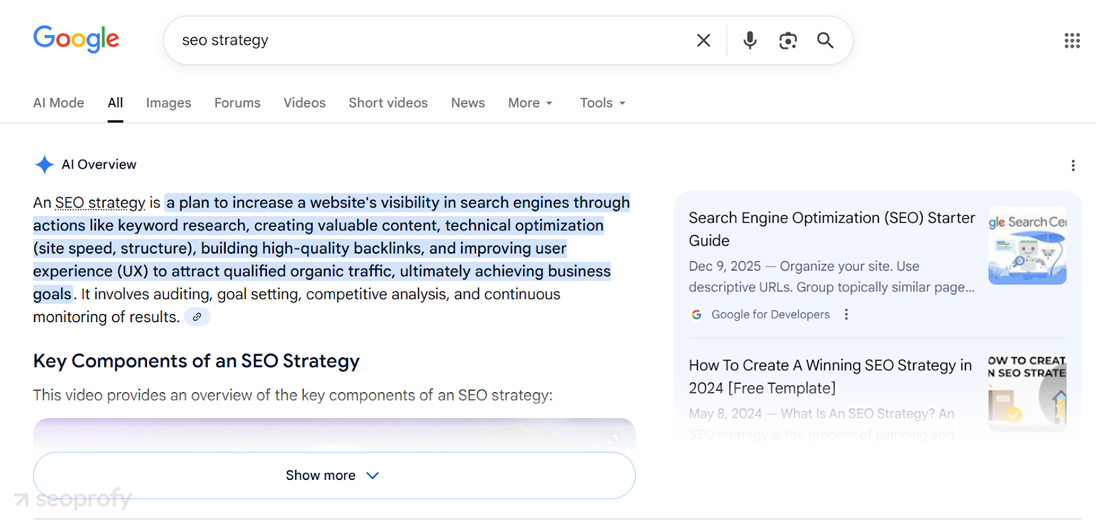
Task: Click the magnifying glass search icon
Action: [825, 41]
